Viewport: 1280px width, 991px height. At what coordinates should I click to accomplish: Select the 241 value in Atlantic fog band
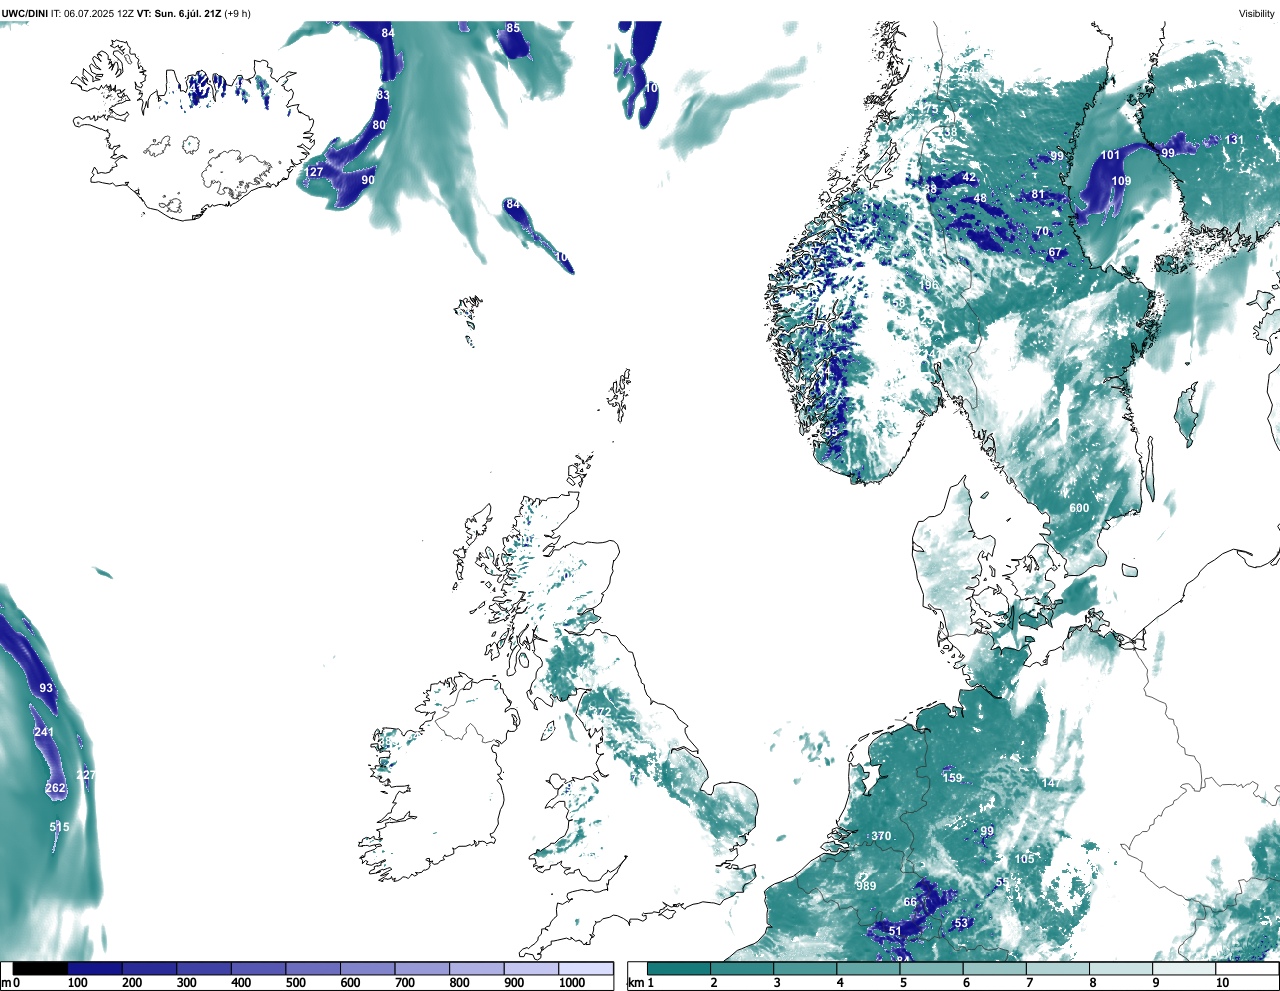point(44,732)
